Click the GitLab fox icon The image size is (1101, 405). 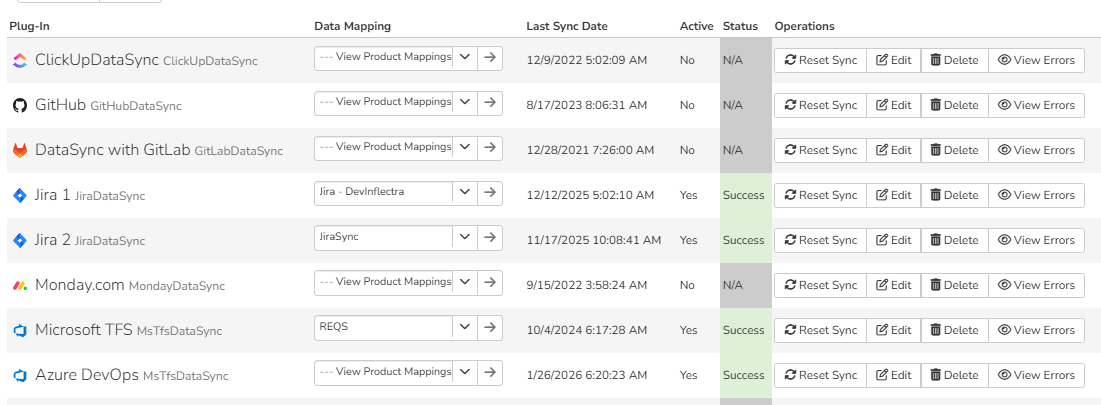20,150
